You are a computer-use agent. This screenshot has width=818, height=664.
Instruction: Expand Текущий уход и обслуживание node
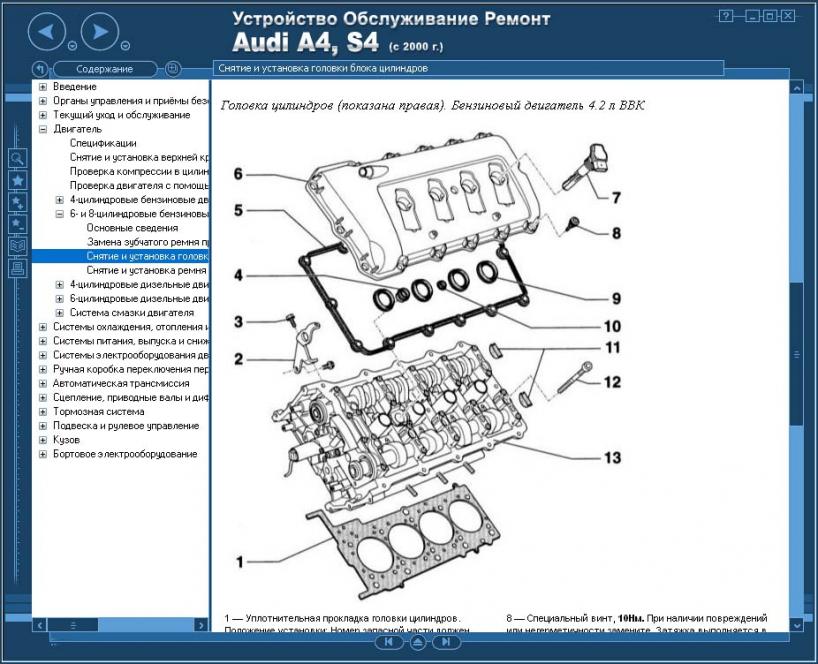(x=43, y=115)
